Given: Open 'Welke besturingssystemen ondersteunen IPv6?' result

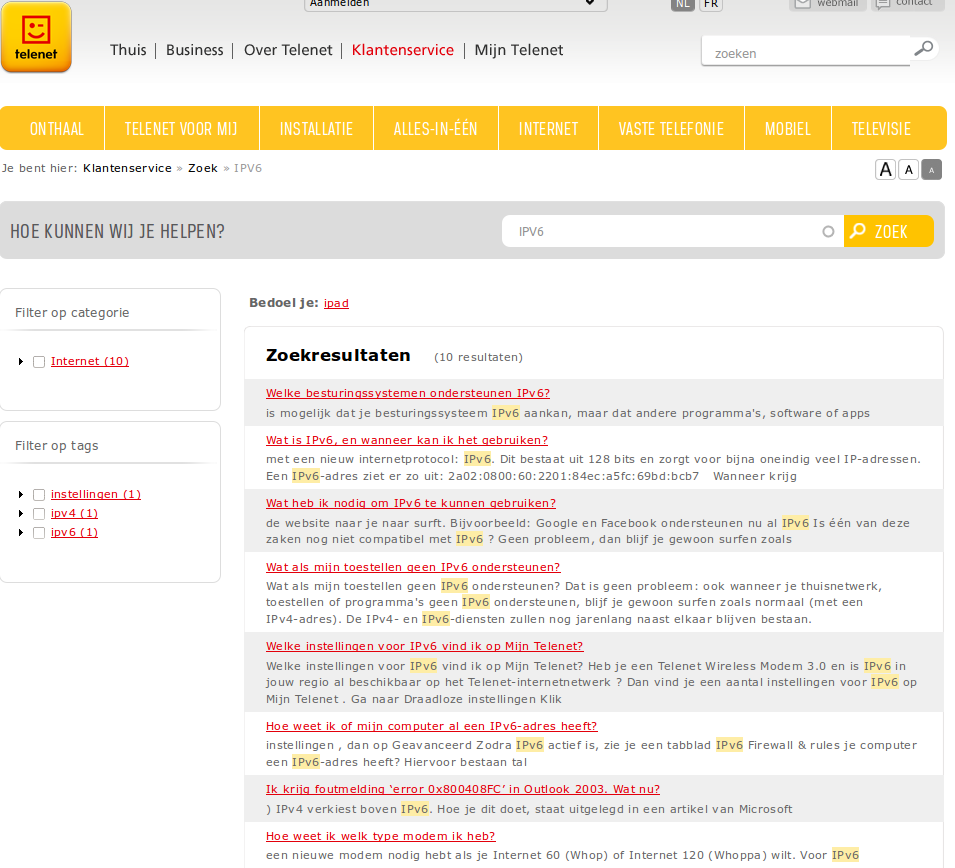Looking at the screenshot, I should [408, 393].
